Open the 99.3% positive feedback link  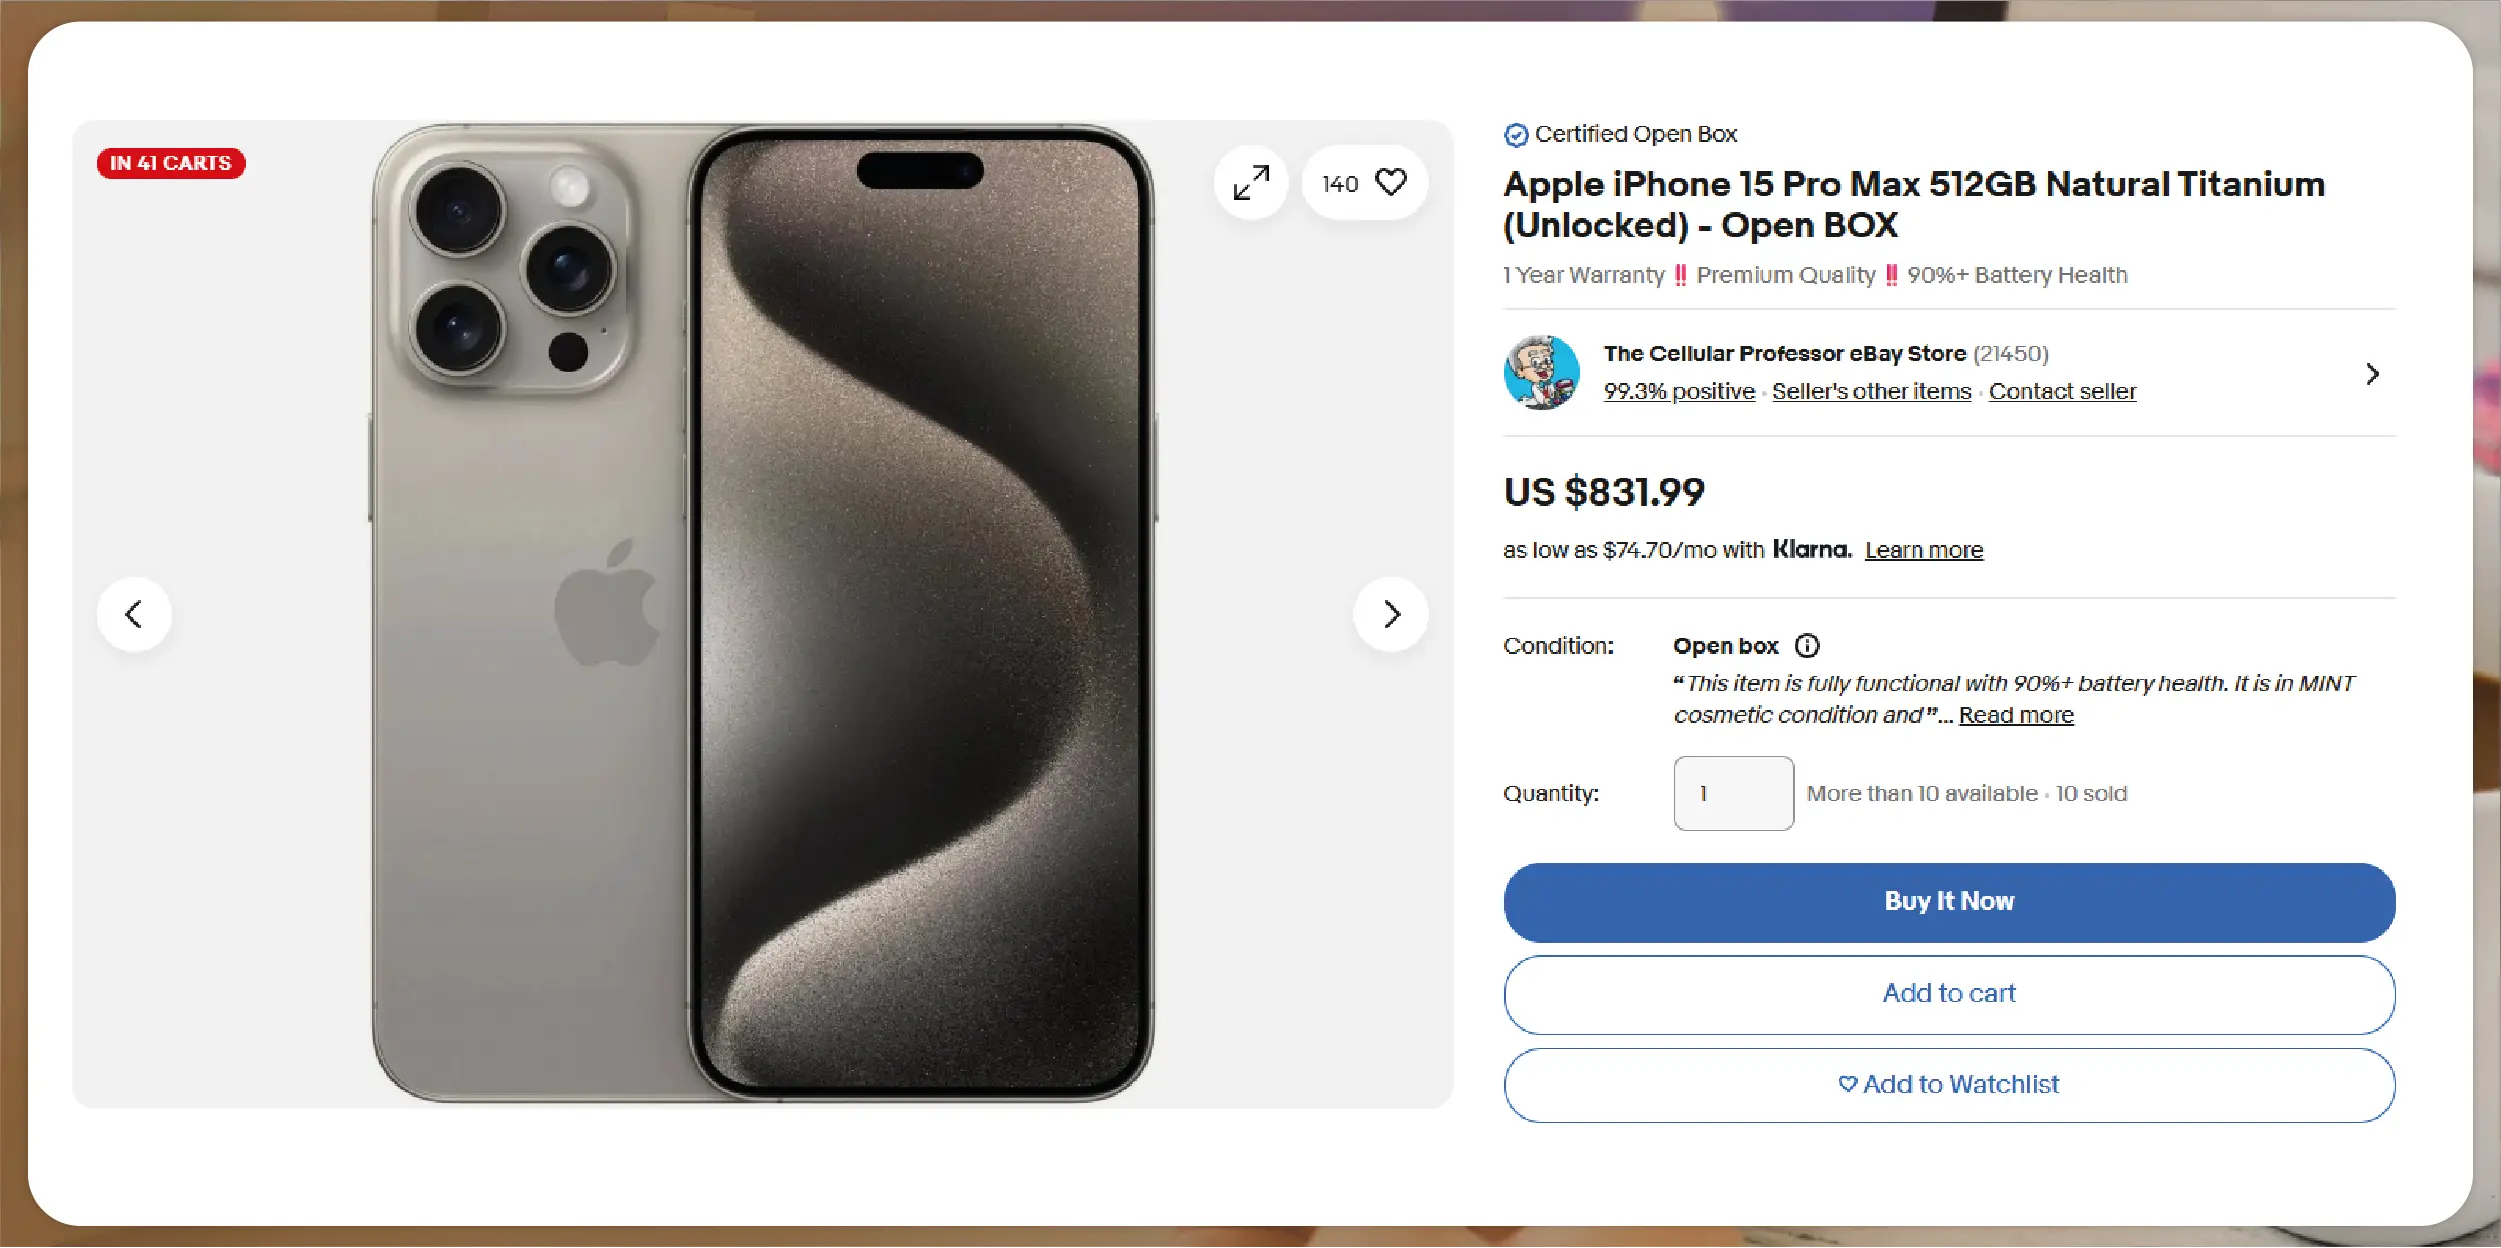1679,391
